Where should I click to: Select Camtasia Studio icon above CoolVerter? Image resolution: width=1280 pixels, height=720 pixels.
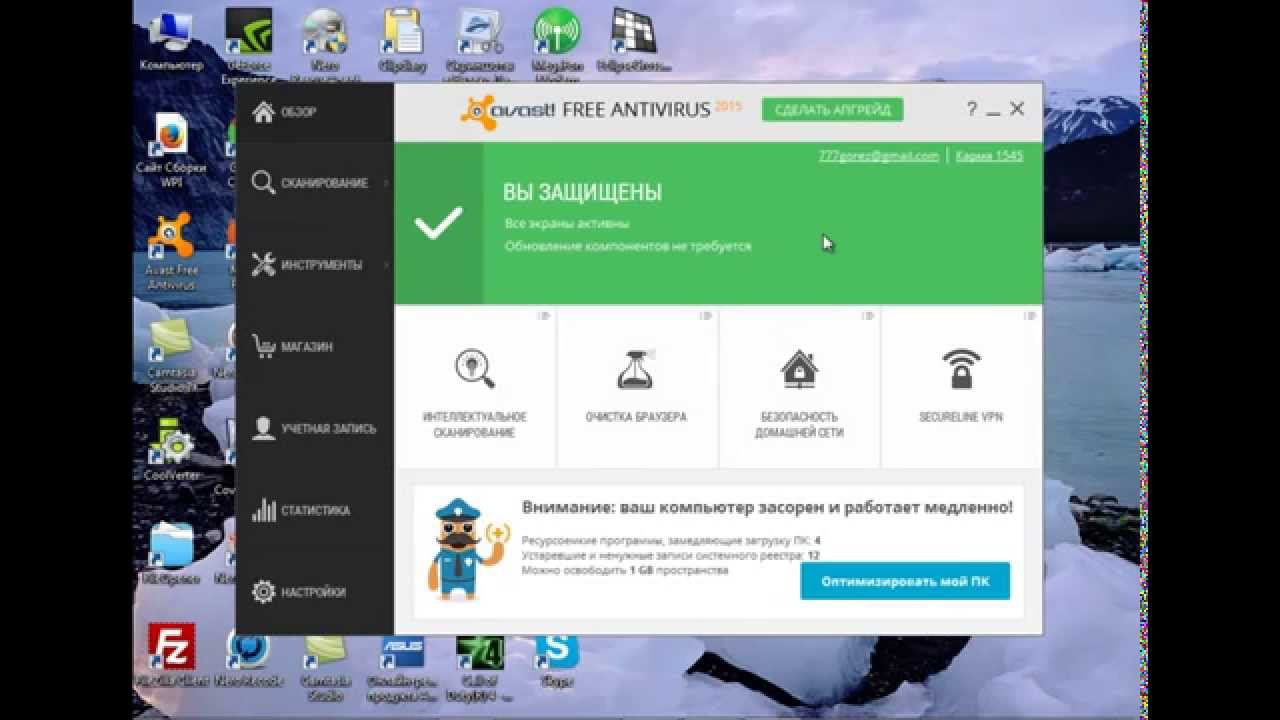(x=172, y=356)
